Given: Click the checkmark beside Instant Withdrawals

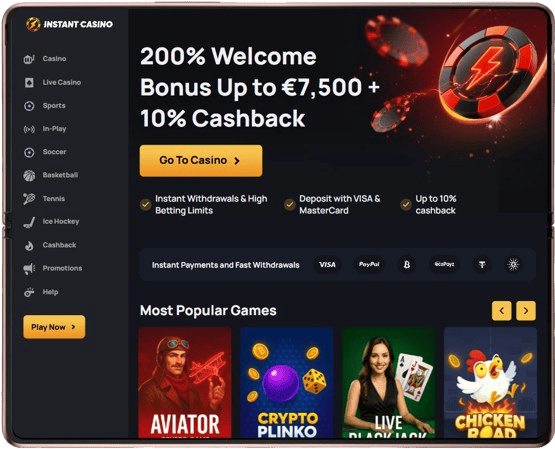Looking at the screenshot, I should (x=145, y=205).
